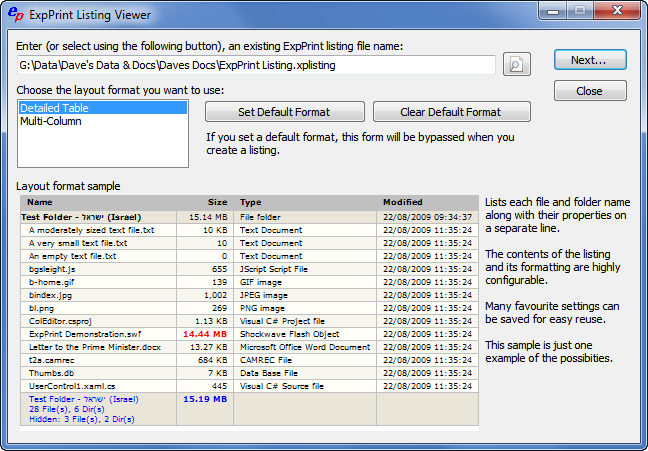Image resolution: width=648 pixels, height=451 pixels.
Task: Click the listing file name input field
Action: click(256, 65)
